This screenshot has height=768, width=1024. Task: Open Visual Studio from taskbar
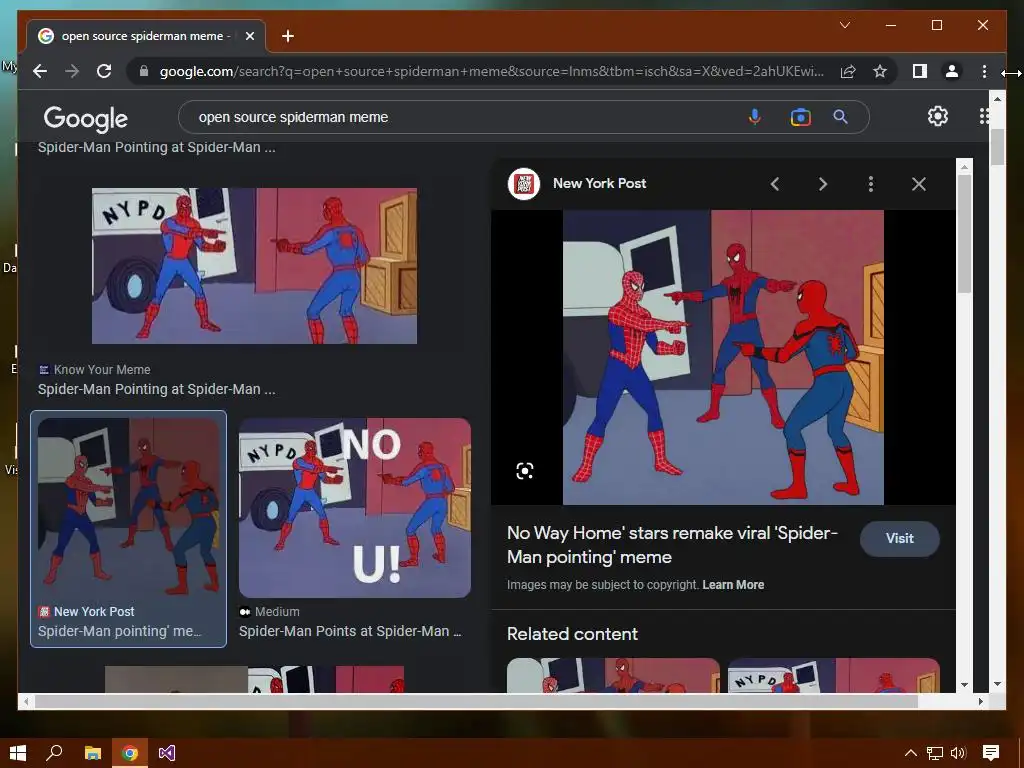167,753
